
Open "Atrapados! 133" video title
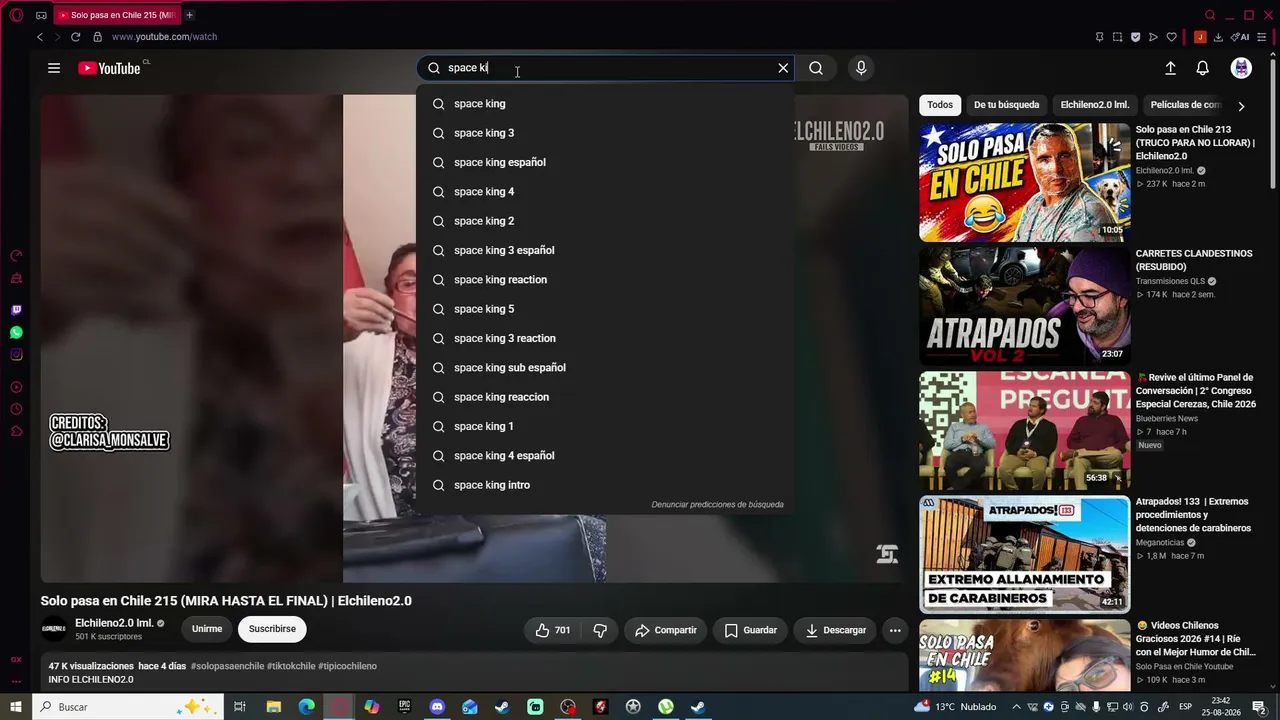pos(1193,514)
